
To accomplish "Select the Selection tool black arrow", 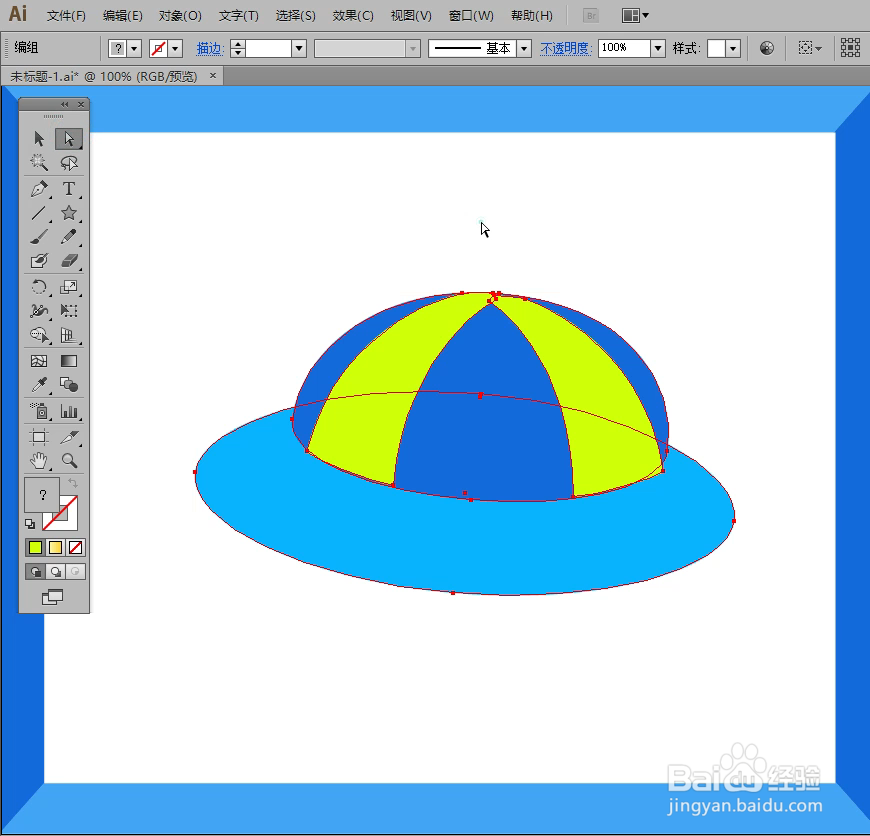I will click(39, 138).
